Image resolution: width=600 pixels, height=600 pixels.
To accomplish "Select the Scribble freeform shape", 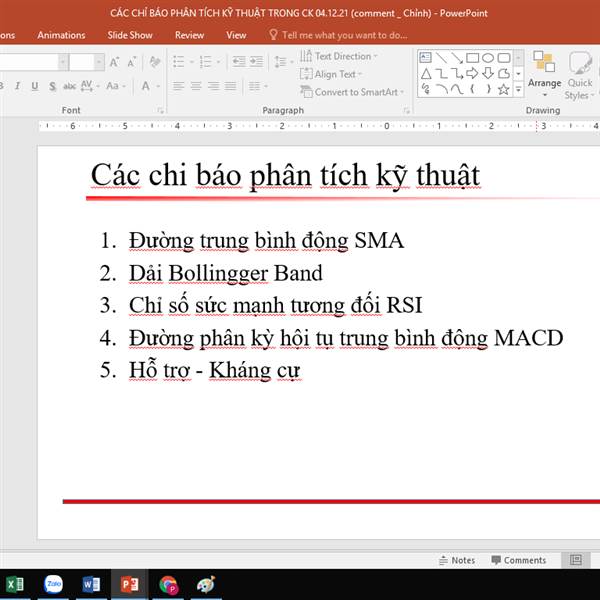I will click(x=426, y=89).
